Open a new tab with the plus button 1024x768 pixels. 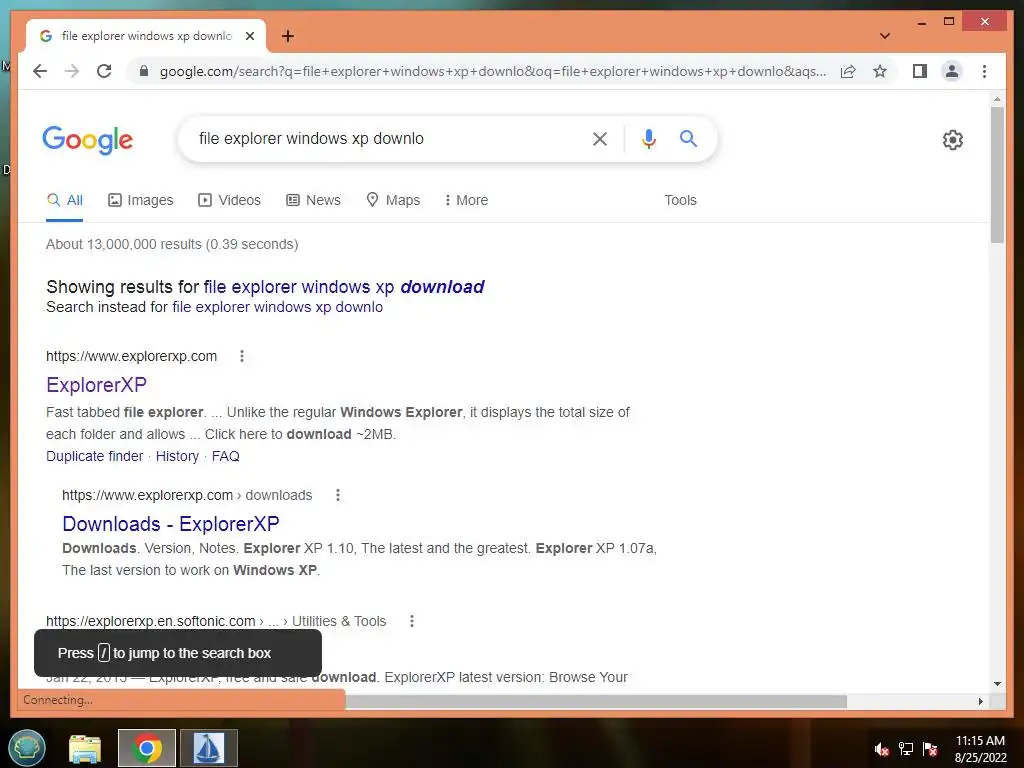[x=288, y=36]
